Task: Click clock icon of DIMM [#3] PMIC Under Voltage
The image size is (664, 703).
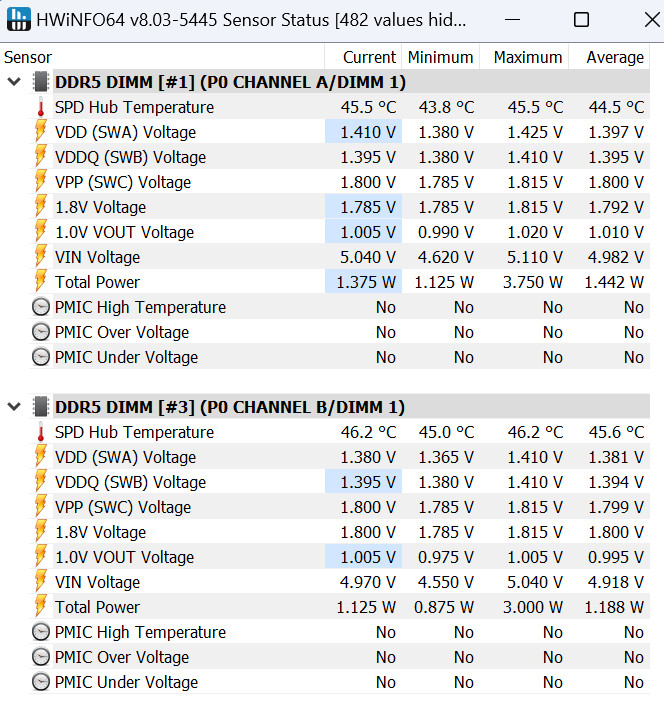Action: 41,682
